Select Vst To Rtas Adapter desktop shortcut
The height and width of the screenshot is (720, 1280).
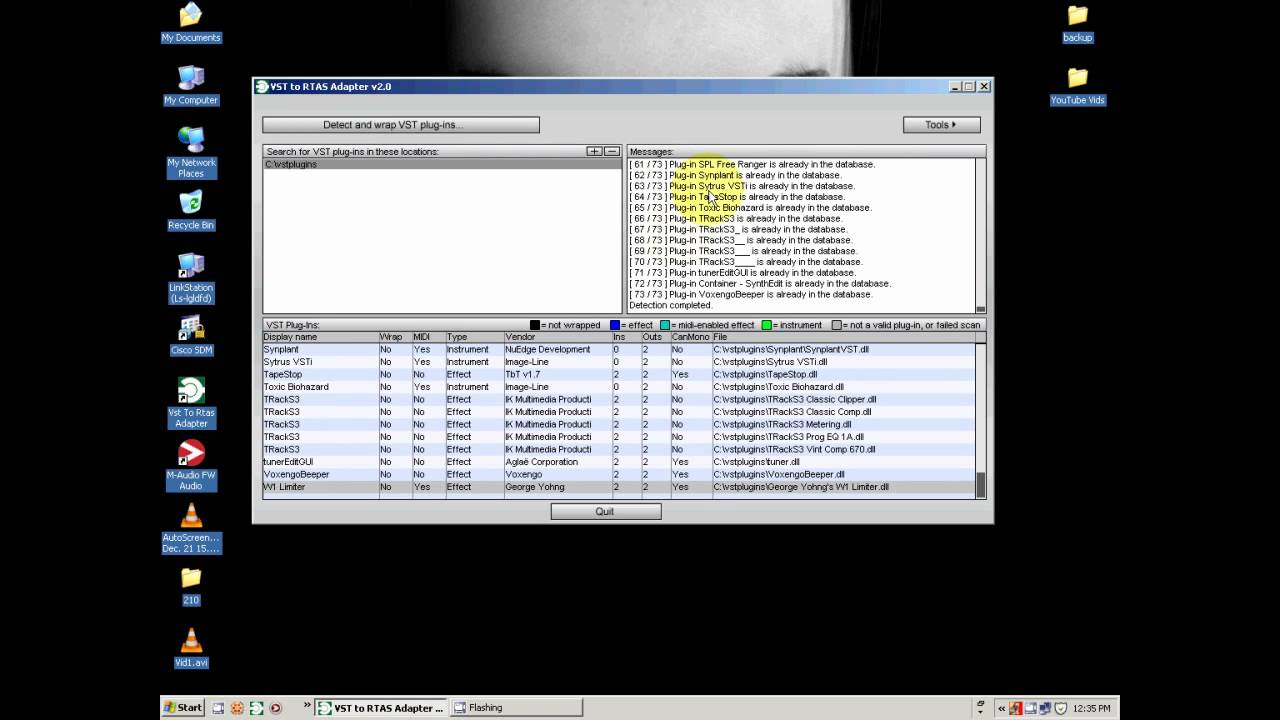coord(191,402)
